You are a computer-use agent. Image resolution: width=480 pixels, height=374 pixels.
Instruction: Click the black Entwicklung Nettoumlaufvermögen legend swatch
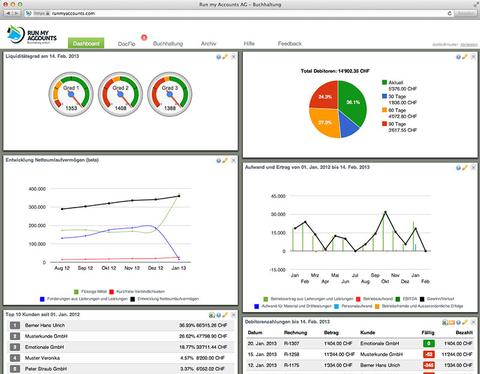tap(133, 299)
